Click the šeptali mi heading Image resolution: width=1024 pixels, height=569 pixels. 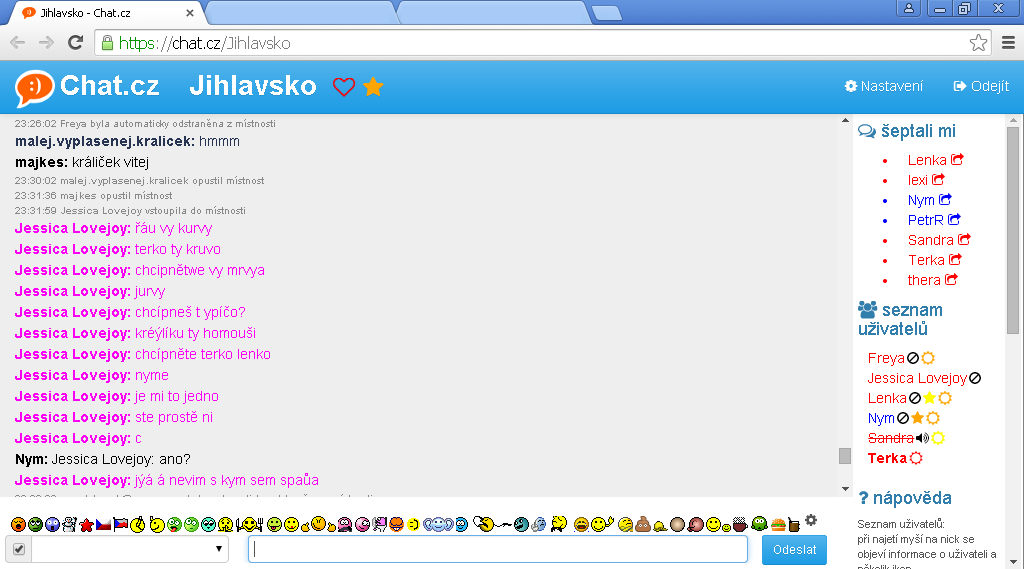(907, 131)
